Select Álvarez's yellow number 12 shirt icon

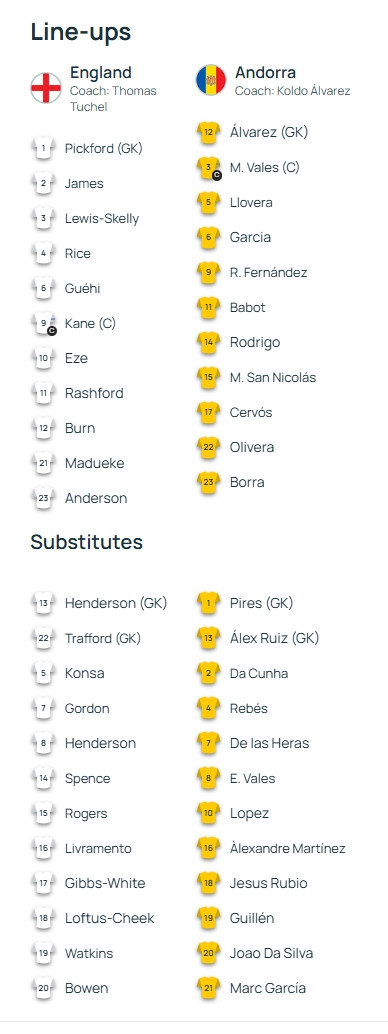click(208, 133)
